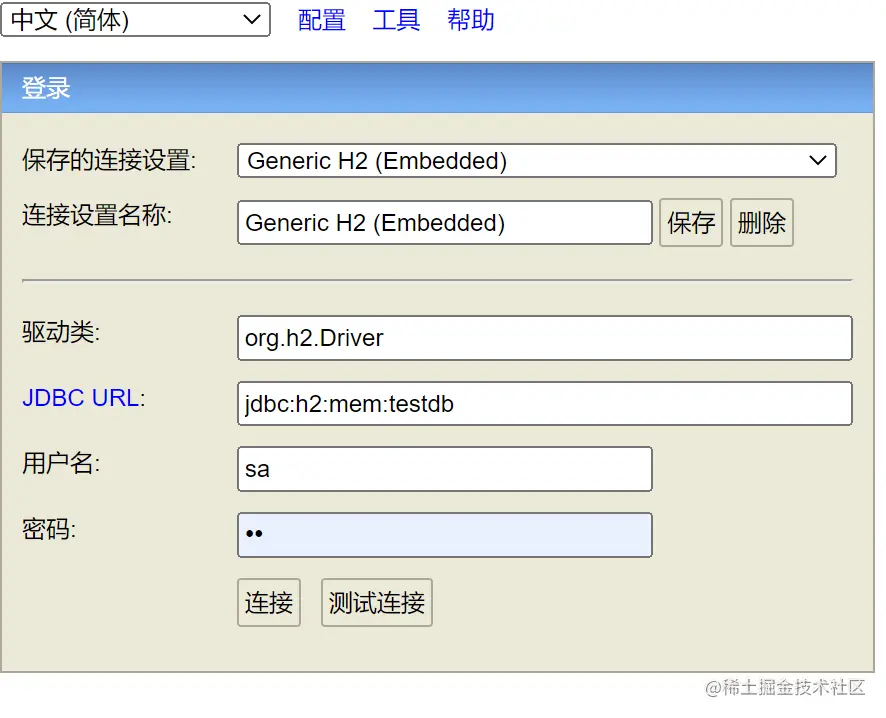The image size is (886, 718).
Task: Open the 配置 link
Action: point(321,20)
